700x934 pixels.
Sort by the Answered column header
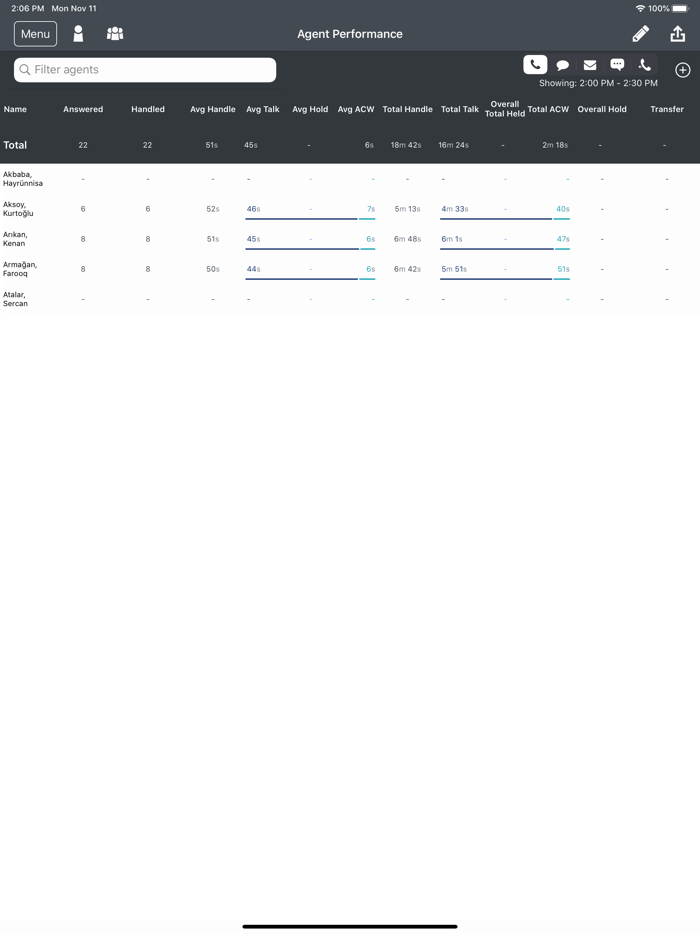coord(83,109)
